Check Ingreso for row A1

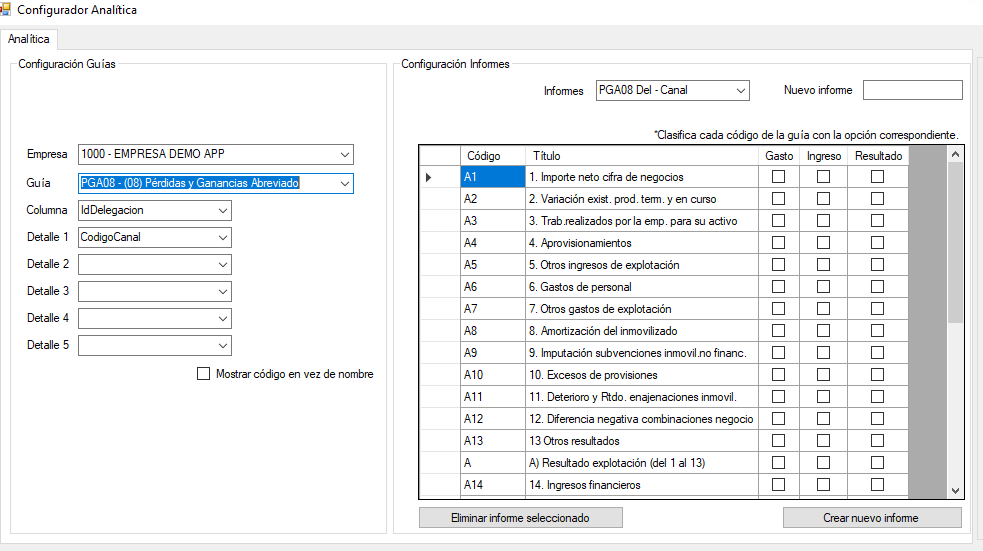click(x=824, y=177)
